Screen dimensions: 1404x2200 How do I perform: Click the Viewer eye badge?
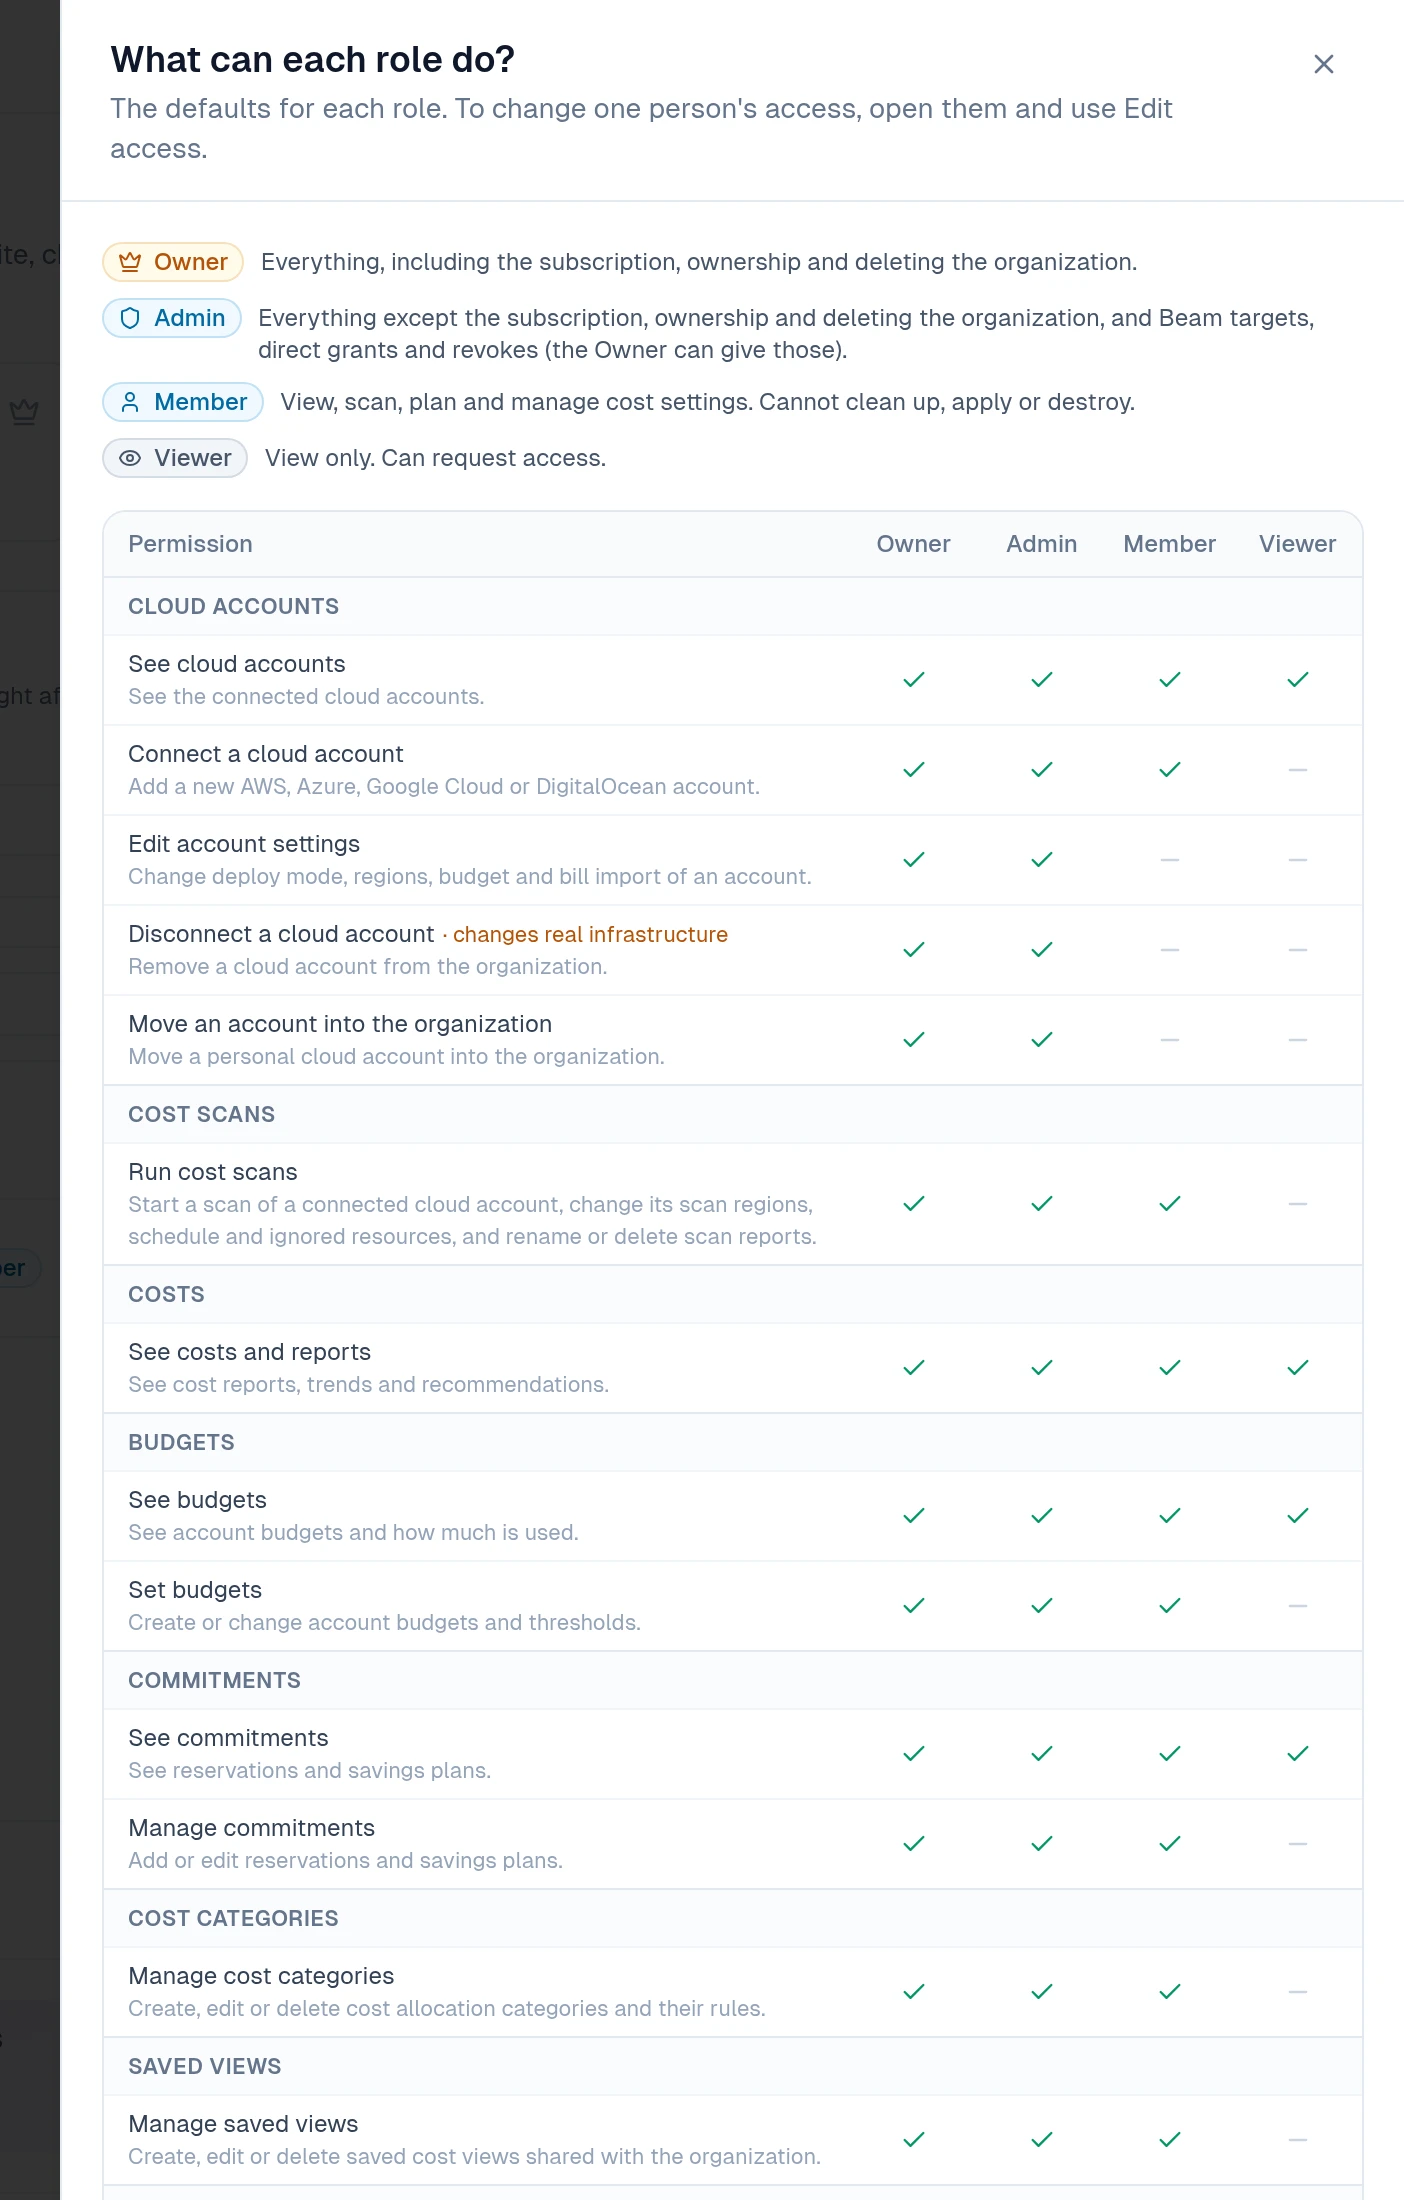[x=175, y=458]
